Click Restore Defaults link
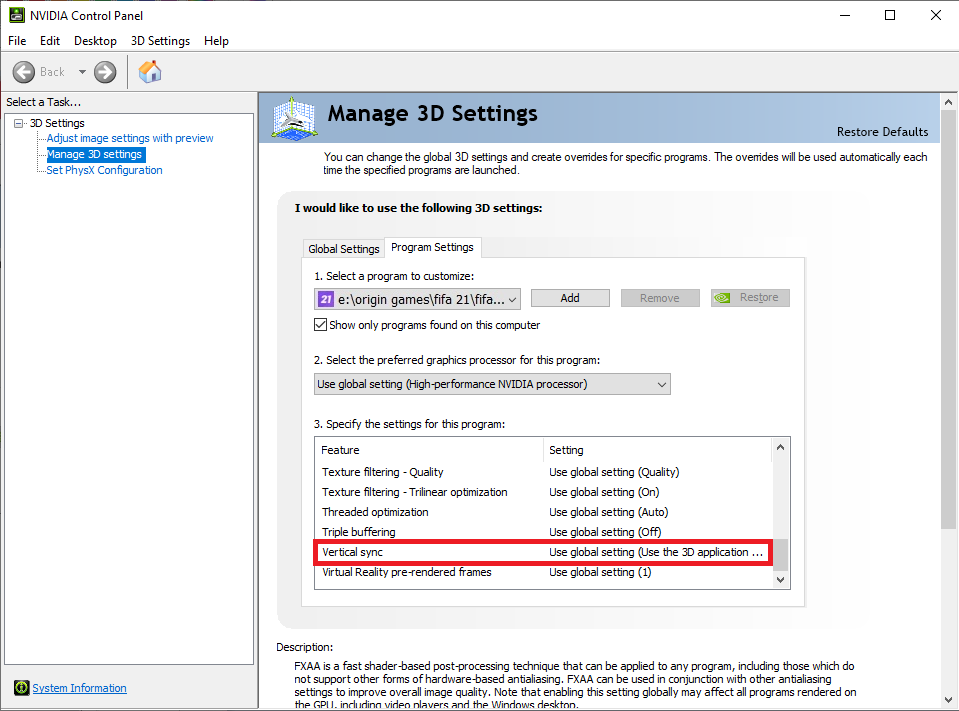This screenshot has height=711, width=959. (x=883, y=132)
